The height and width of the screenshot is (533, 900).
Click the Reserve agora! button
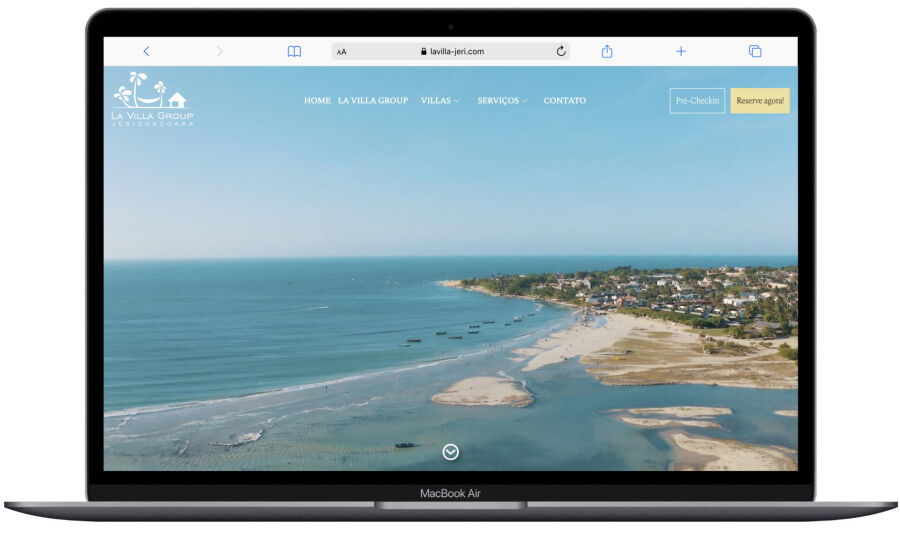(760, 100)
